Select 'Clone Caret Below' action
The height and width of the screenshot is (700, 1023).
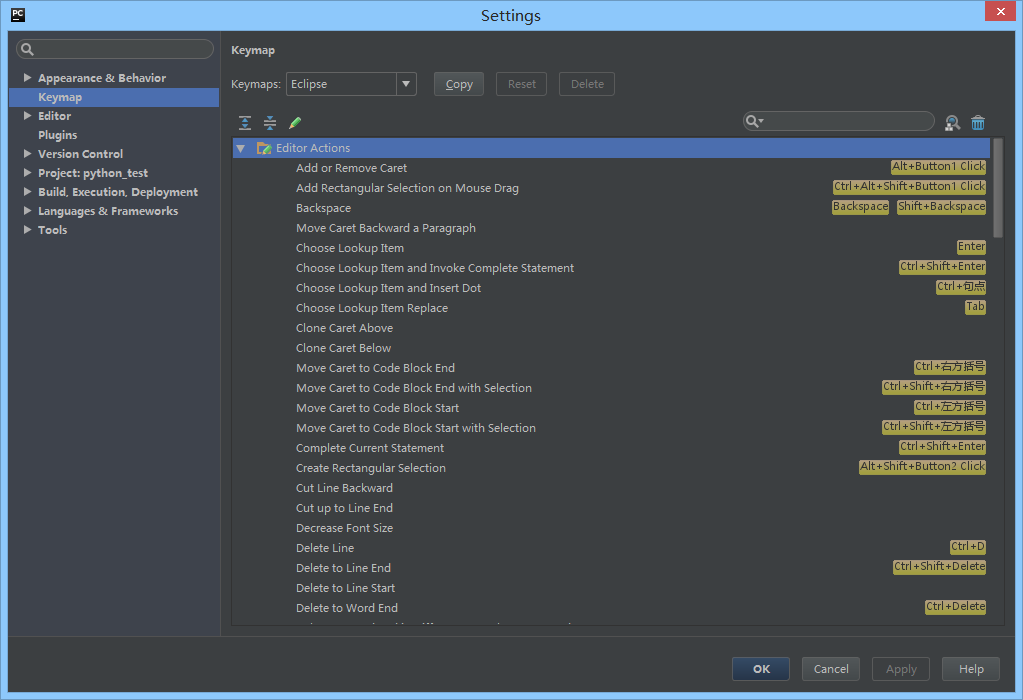point(343,348)
